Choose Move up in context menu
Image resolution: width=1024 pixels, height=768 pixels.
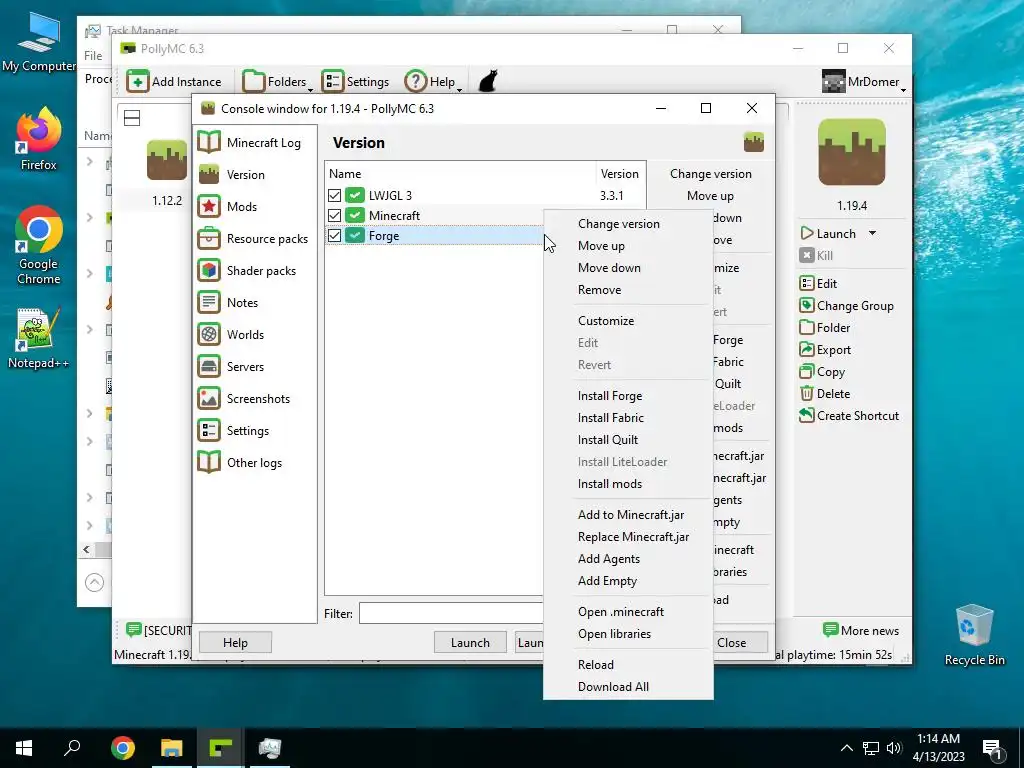(601, 246)
